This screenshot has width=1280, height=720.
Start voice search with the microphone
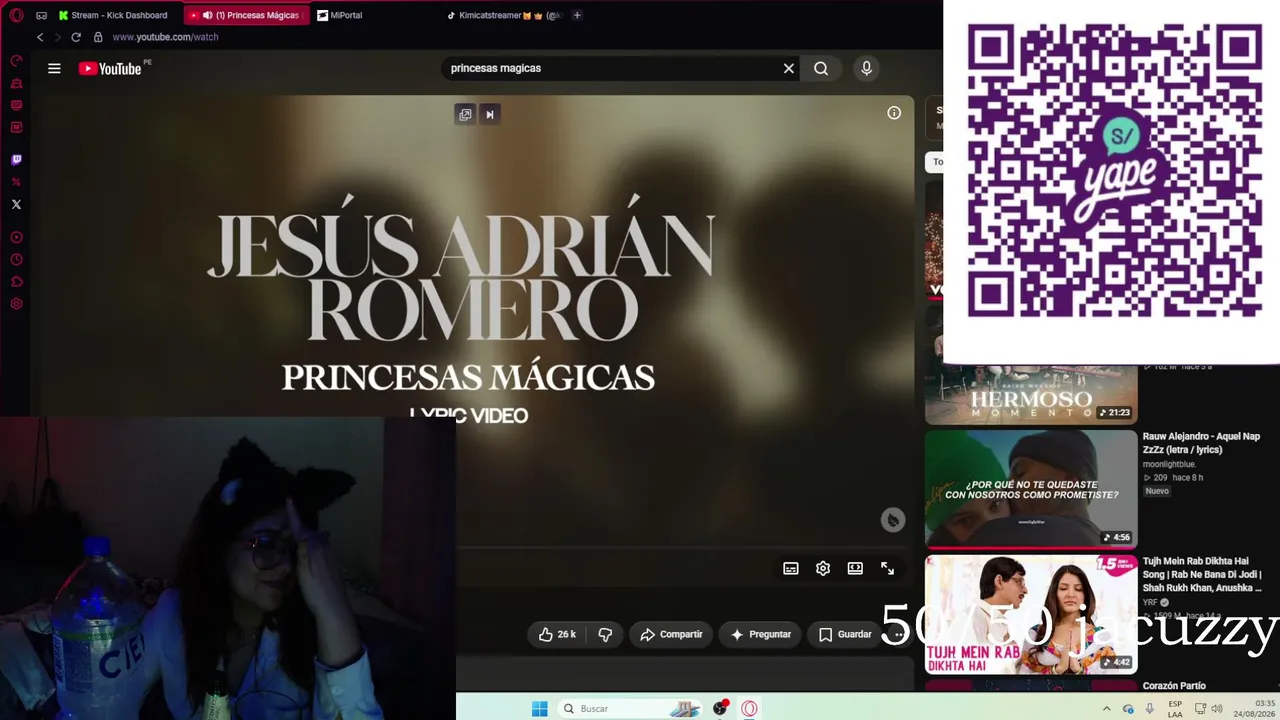[x=866, y=68]
